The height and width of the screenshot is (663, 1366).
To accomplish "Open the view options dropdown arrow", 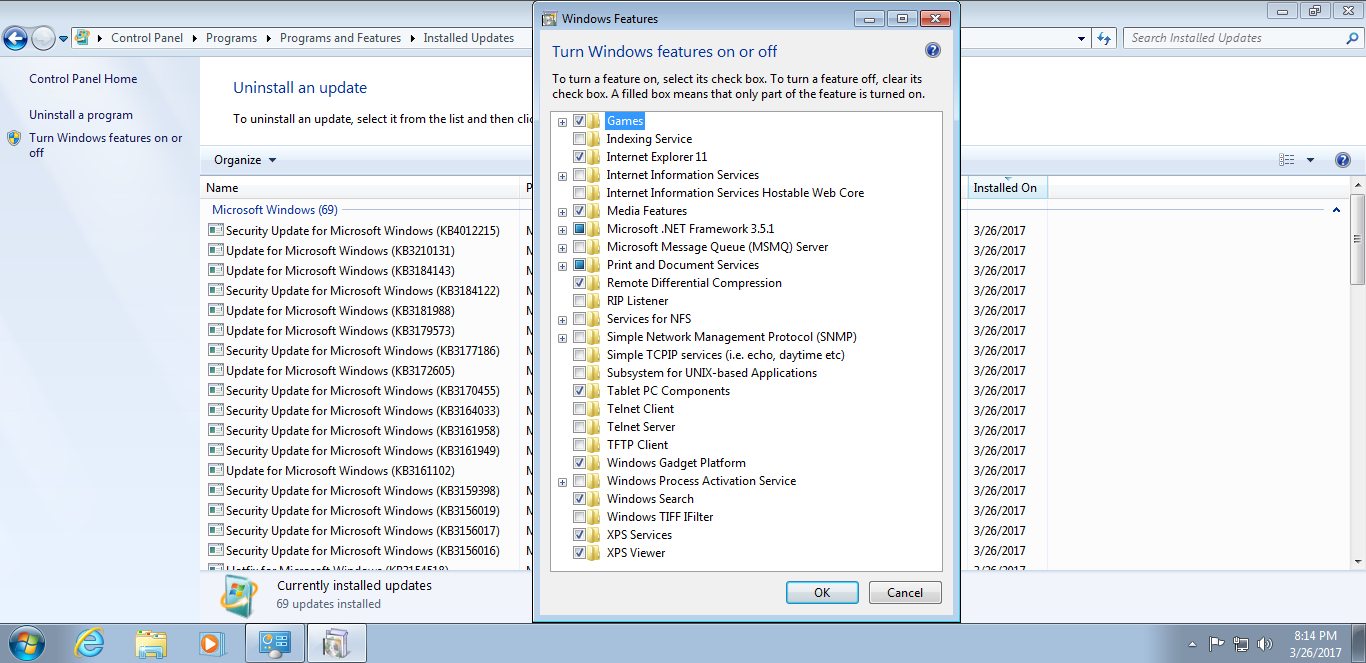I will pyautogui.click(x=1310, y=160).
